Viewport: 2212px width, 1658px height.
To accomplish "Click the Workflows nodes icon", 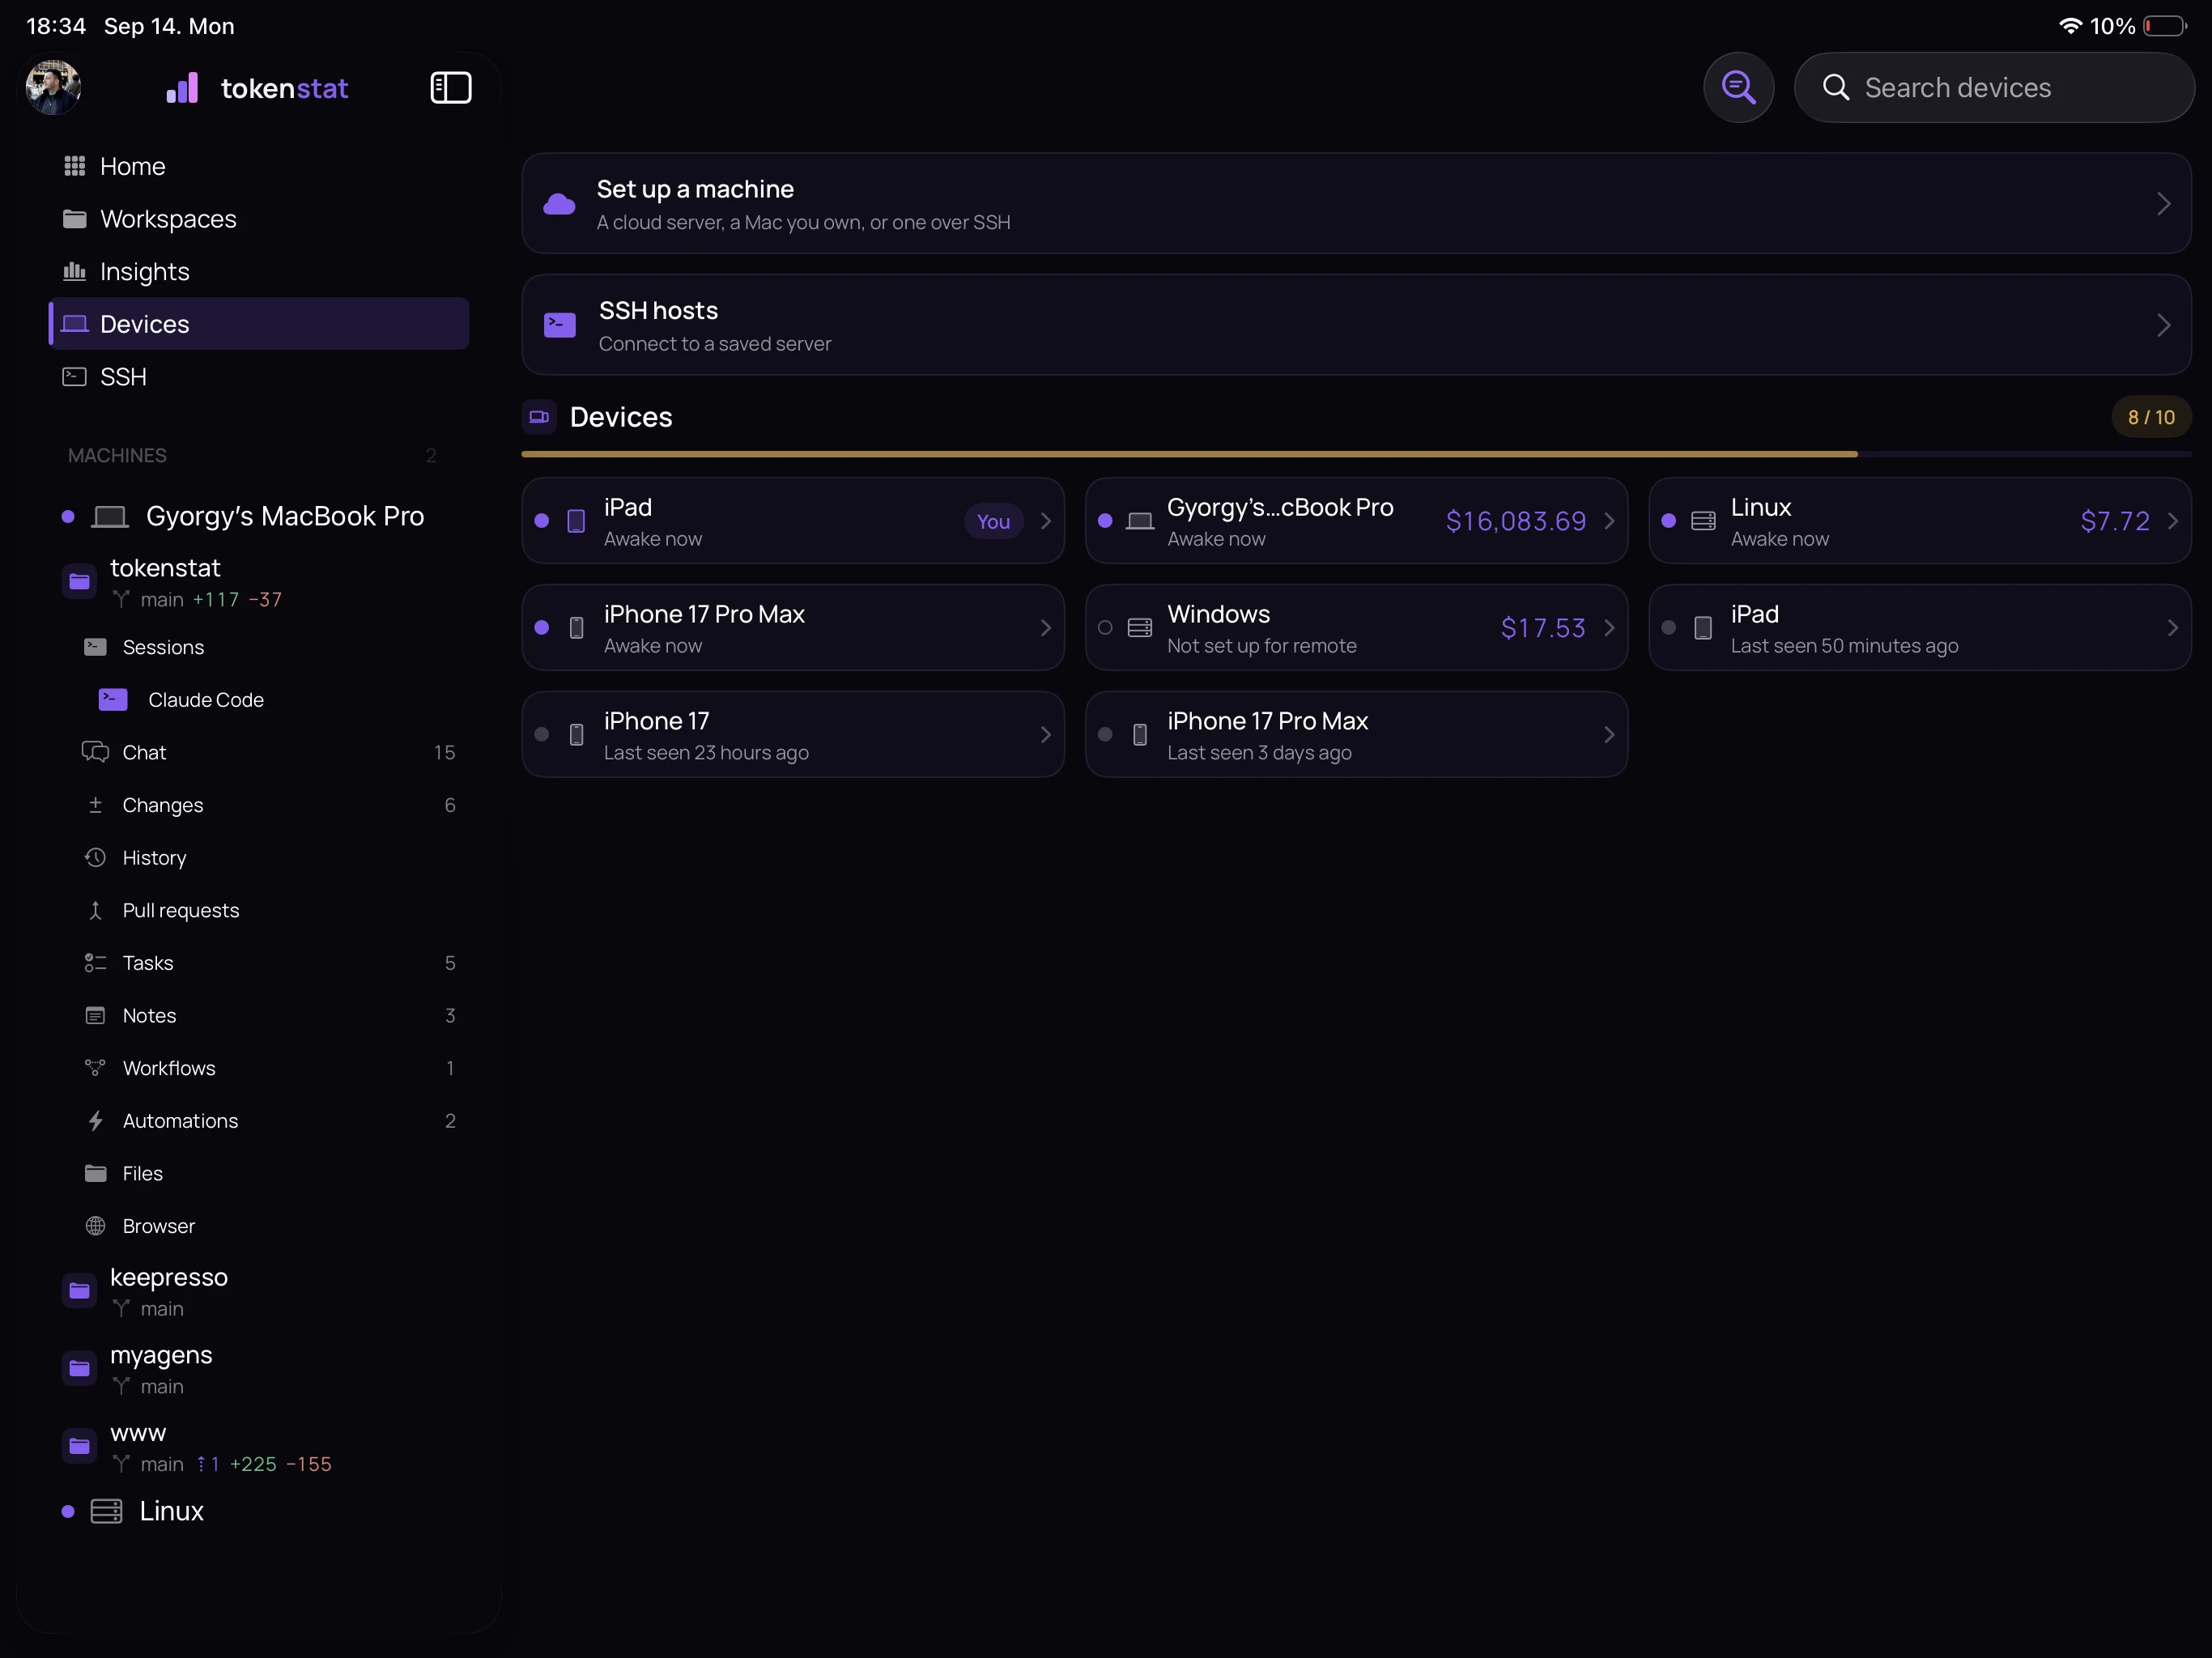I will tap(95, 1068).
